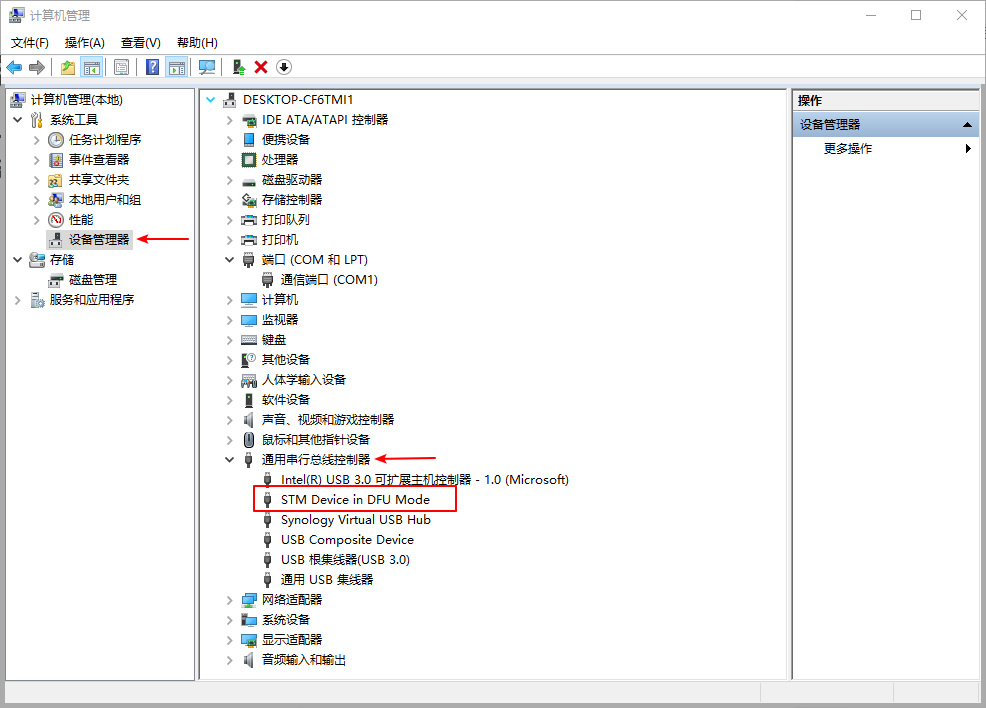986x708 pixels.
Task: Click the 存储控制器 category icon
Action: pyautogui.click(x=249, y=200)
